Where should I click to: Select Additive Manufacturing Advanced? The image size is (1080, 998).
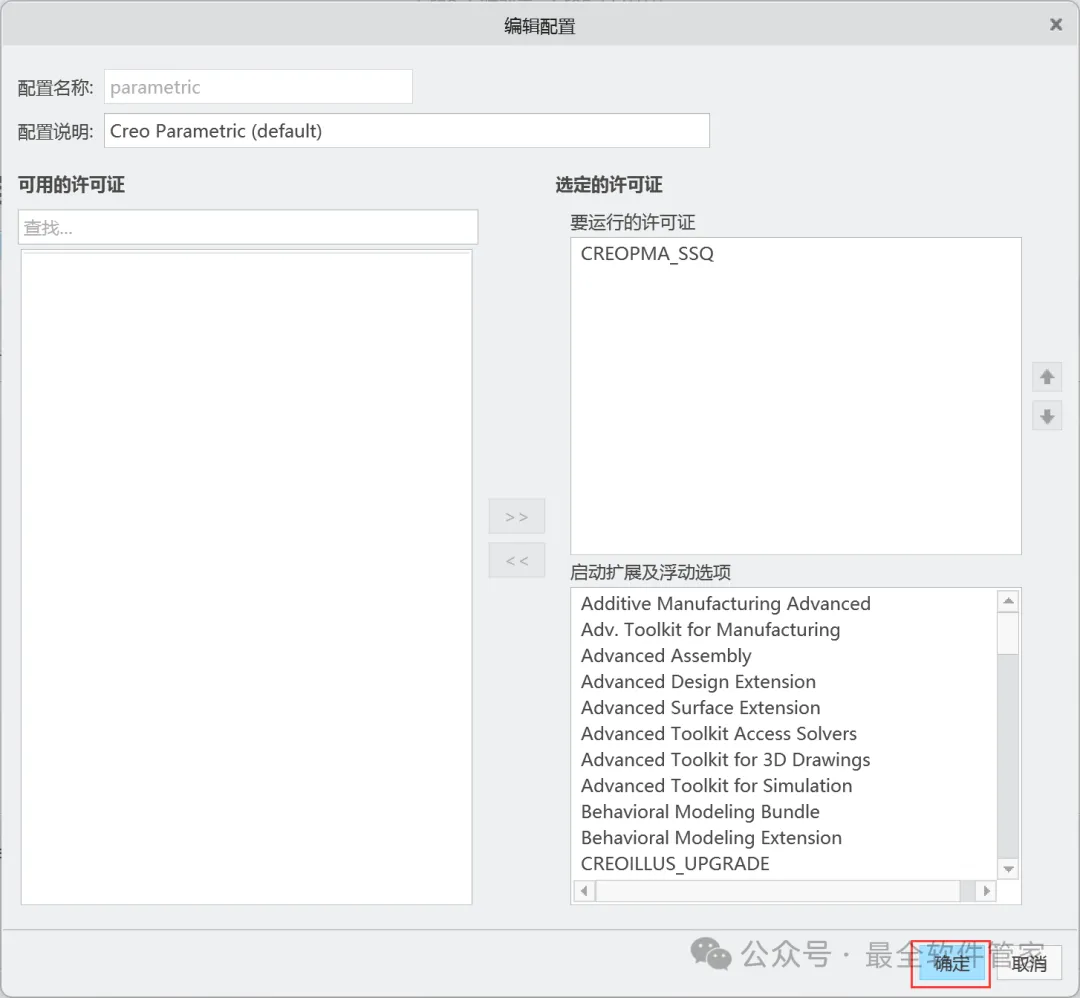click(725, 603)
